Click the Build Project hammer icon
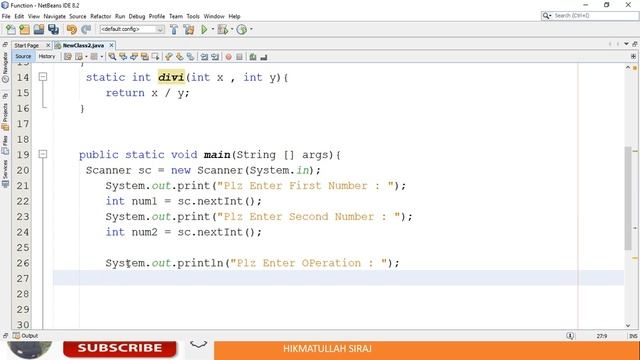640x360 pixels. click(x=174, y=29)
